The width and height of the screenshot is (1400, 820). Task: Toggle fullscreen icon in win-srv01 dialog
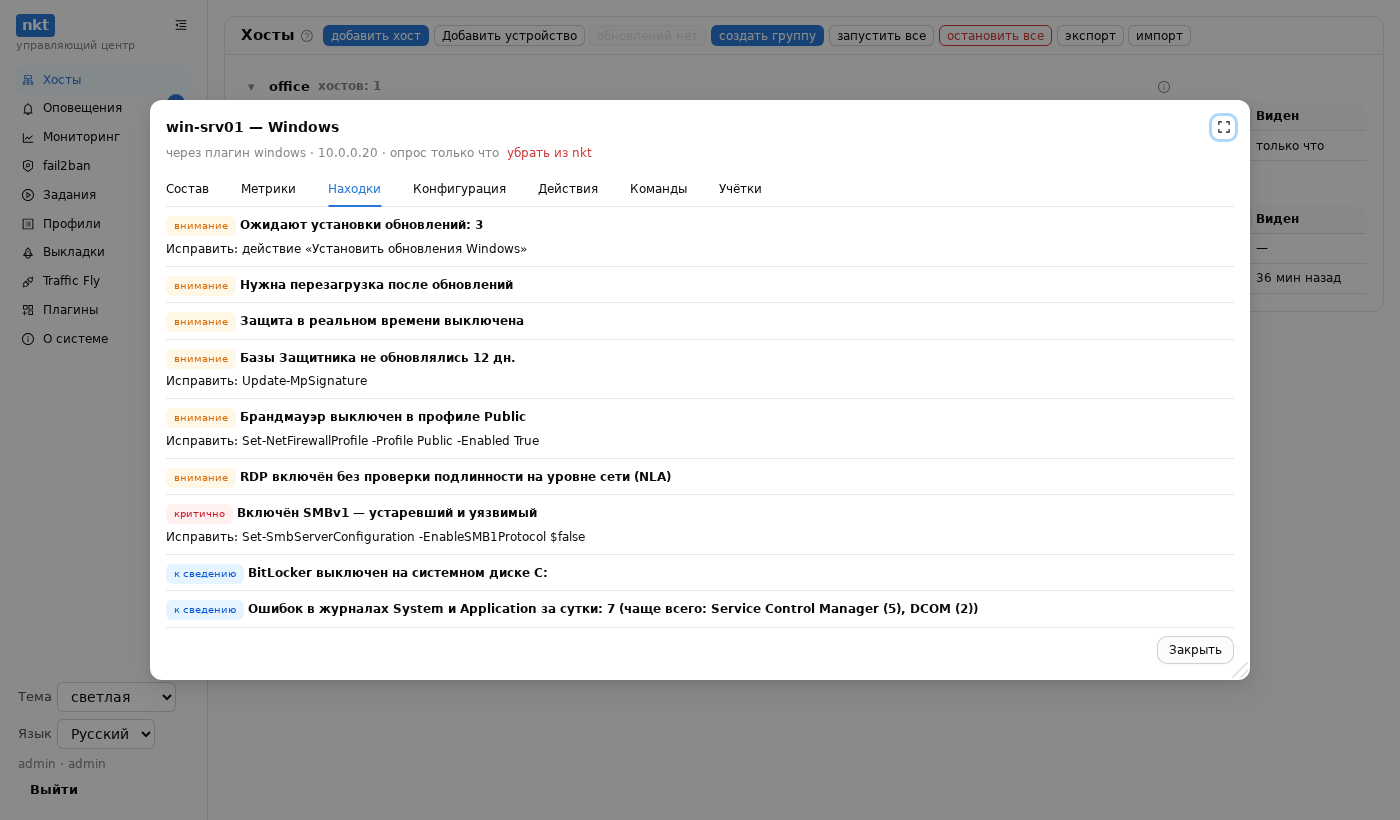[1223, 127]
